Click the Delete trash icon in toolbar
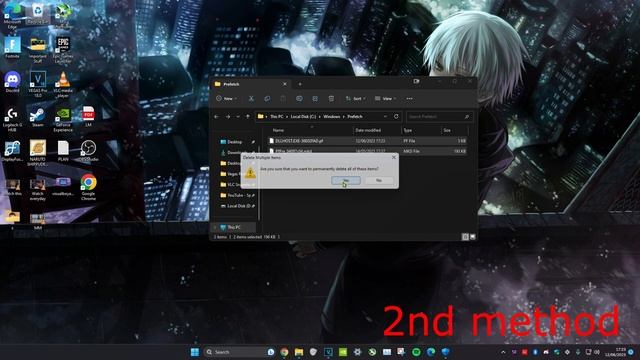The height and width of the screenshot is (360, 640). pyautogui.click(x=331, y=99)
